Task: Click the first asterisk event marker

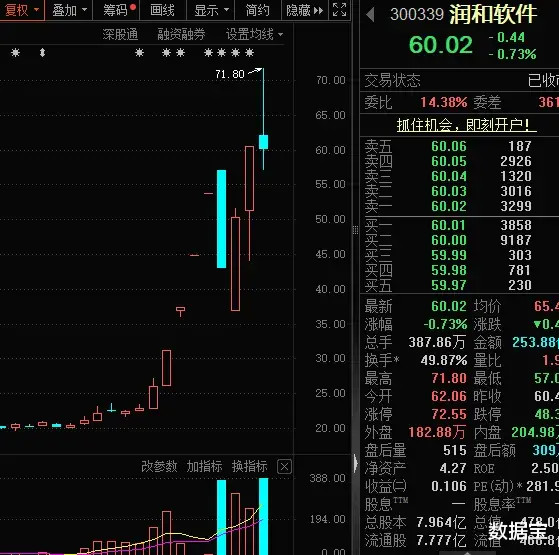Action: coord(15,53)
